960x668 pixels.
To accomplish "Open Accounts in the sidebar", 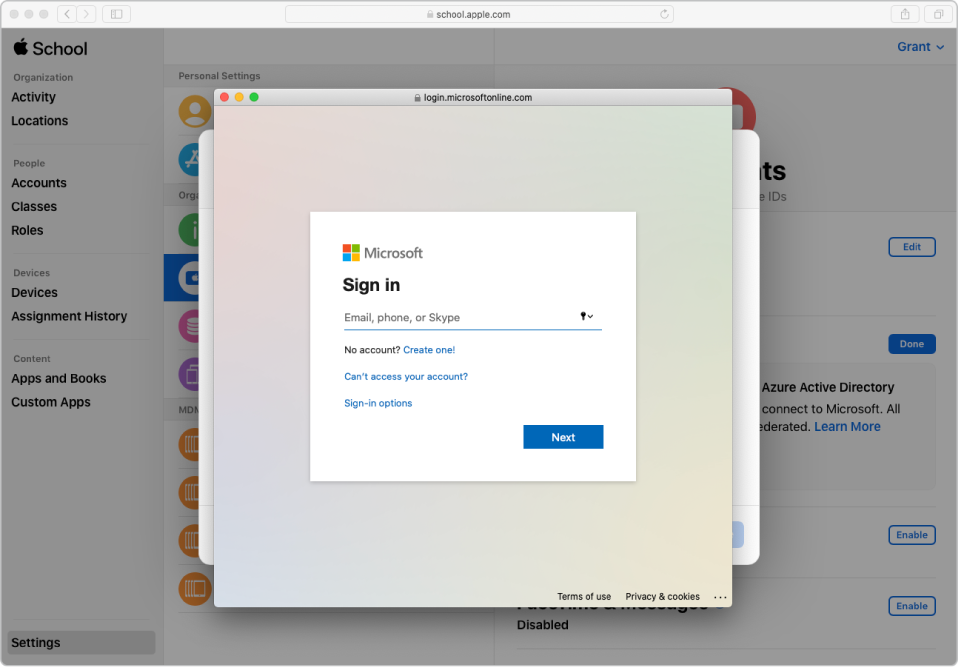I will 39,183.
